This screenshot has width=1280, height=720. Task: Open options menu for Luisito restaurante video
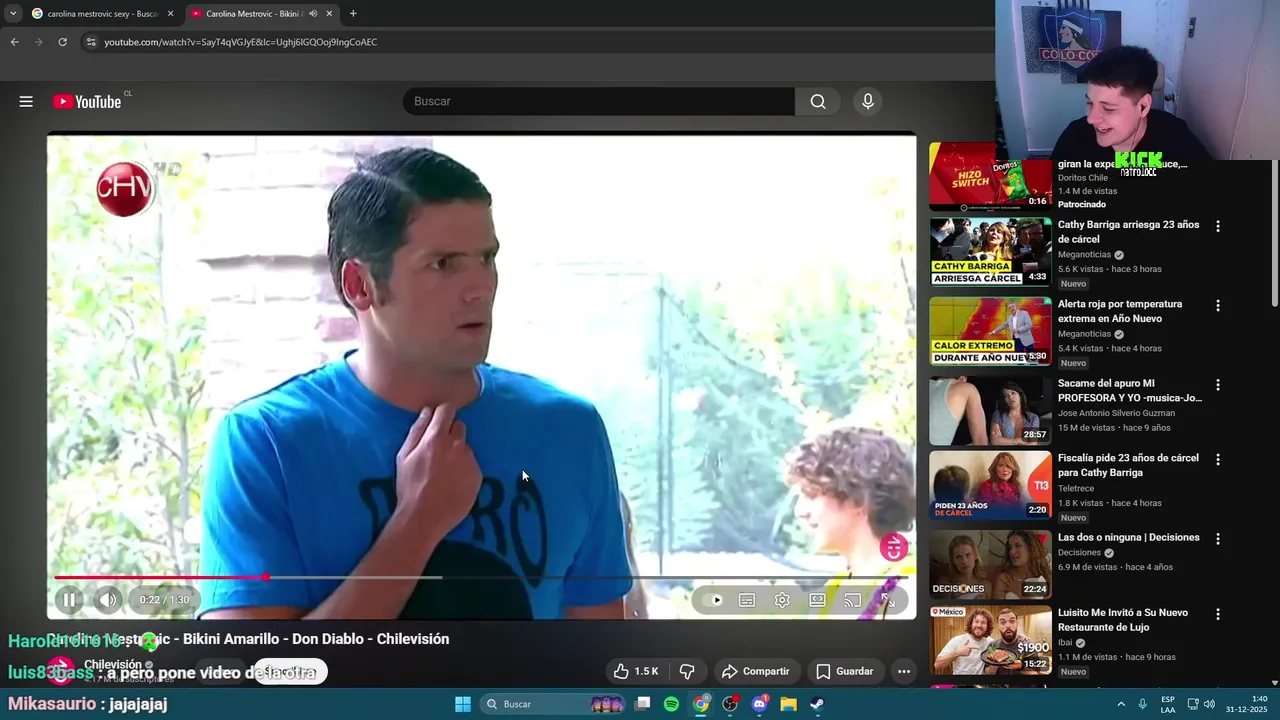point(1218,614)
